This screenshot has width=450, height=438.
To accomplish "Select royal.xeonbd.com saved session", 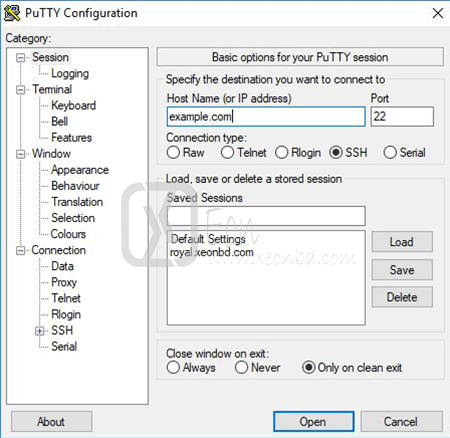I will [212, 252].
